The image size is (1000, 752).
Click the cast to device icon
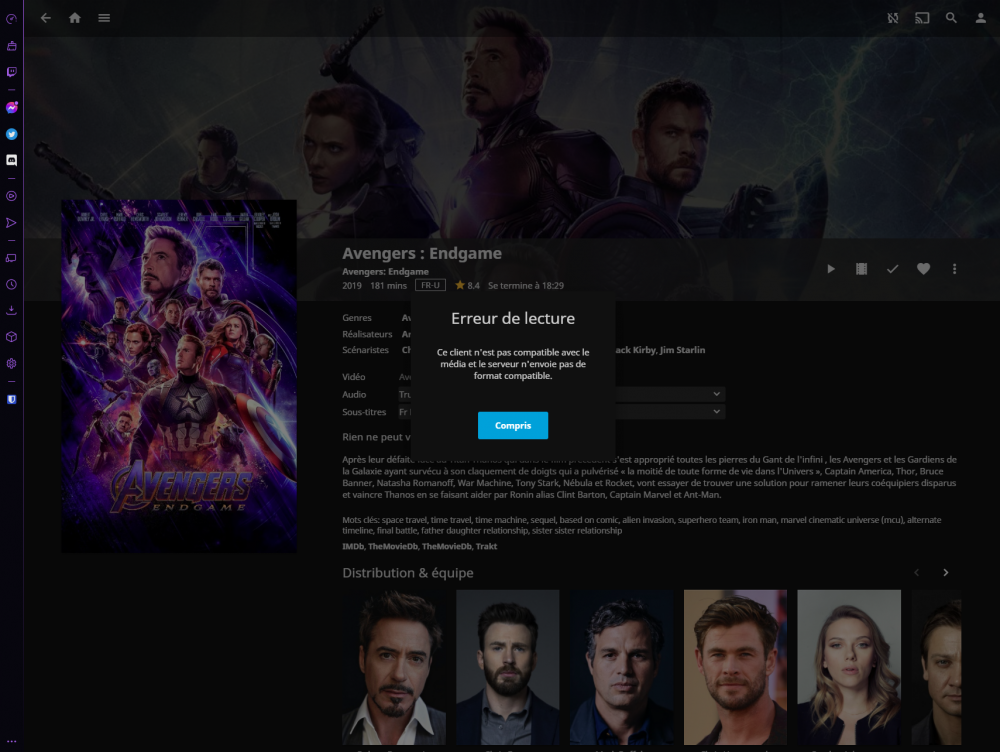pos(922,18)
